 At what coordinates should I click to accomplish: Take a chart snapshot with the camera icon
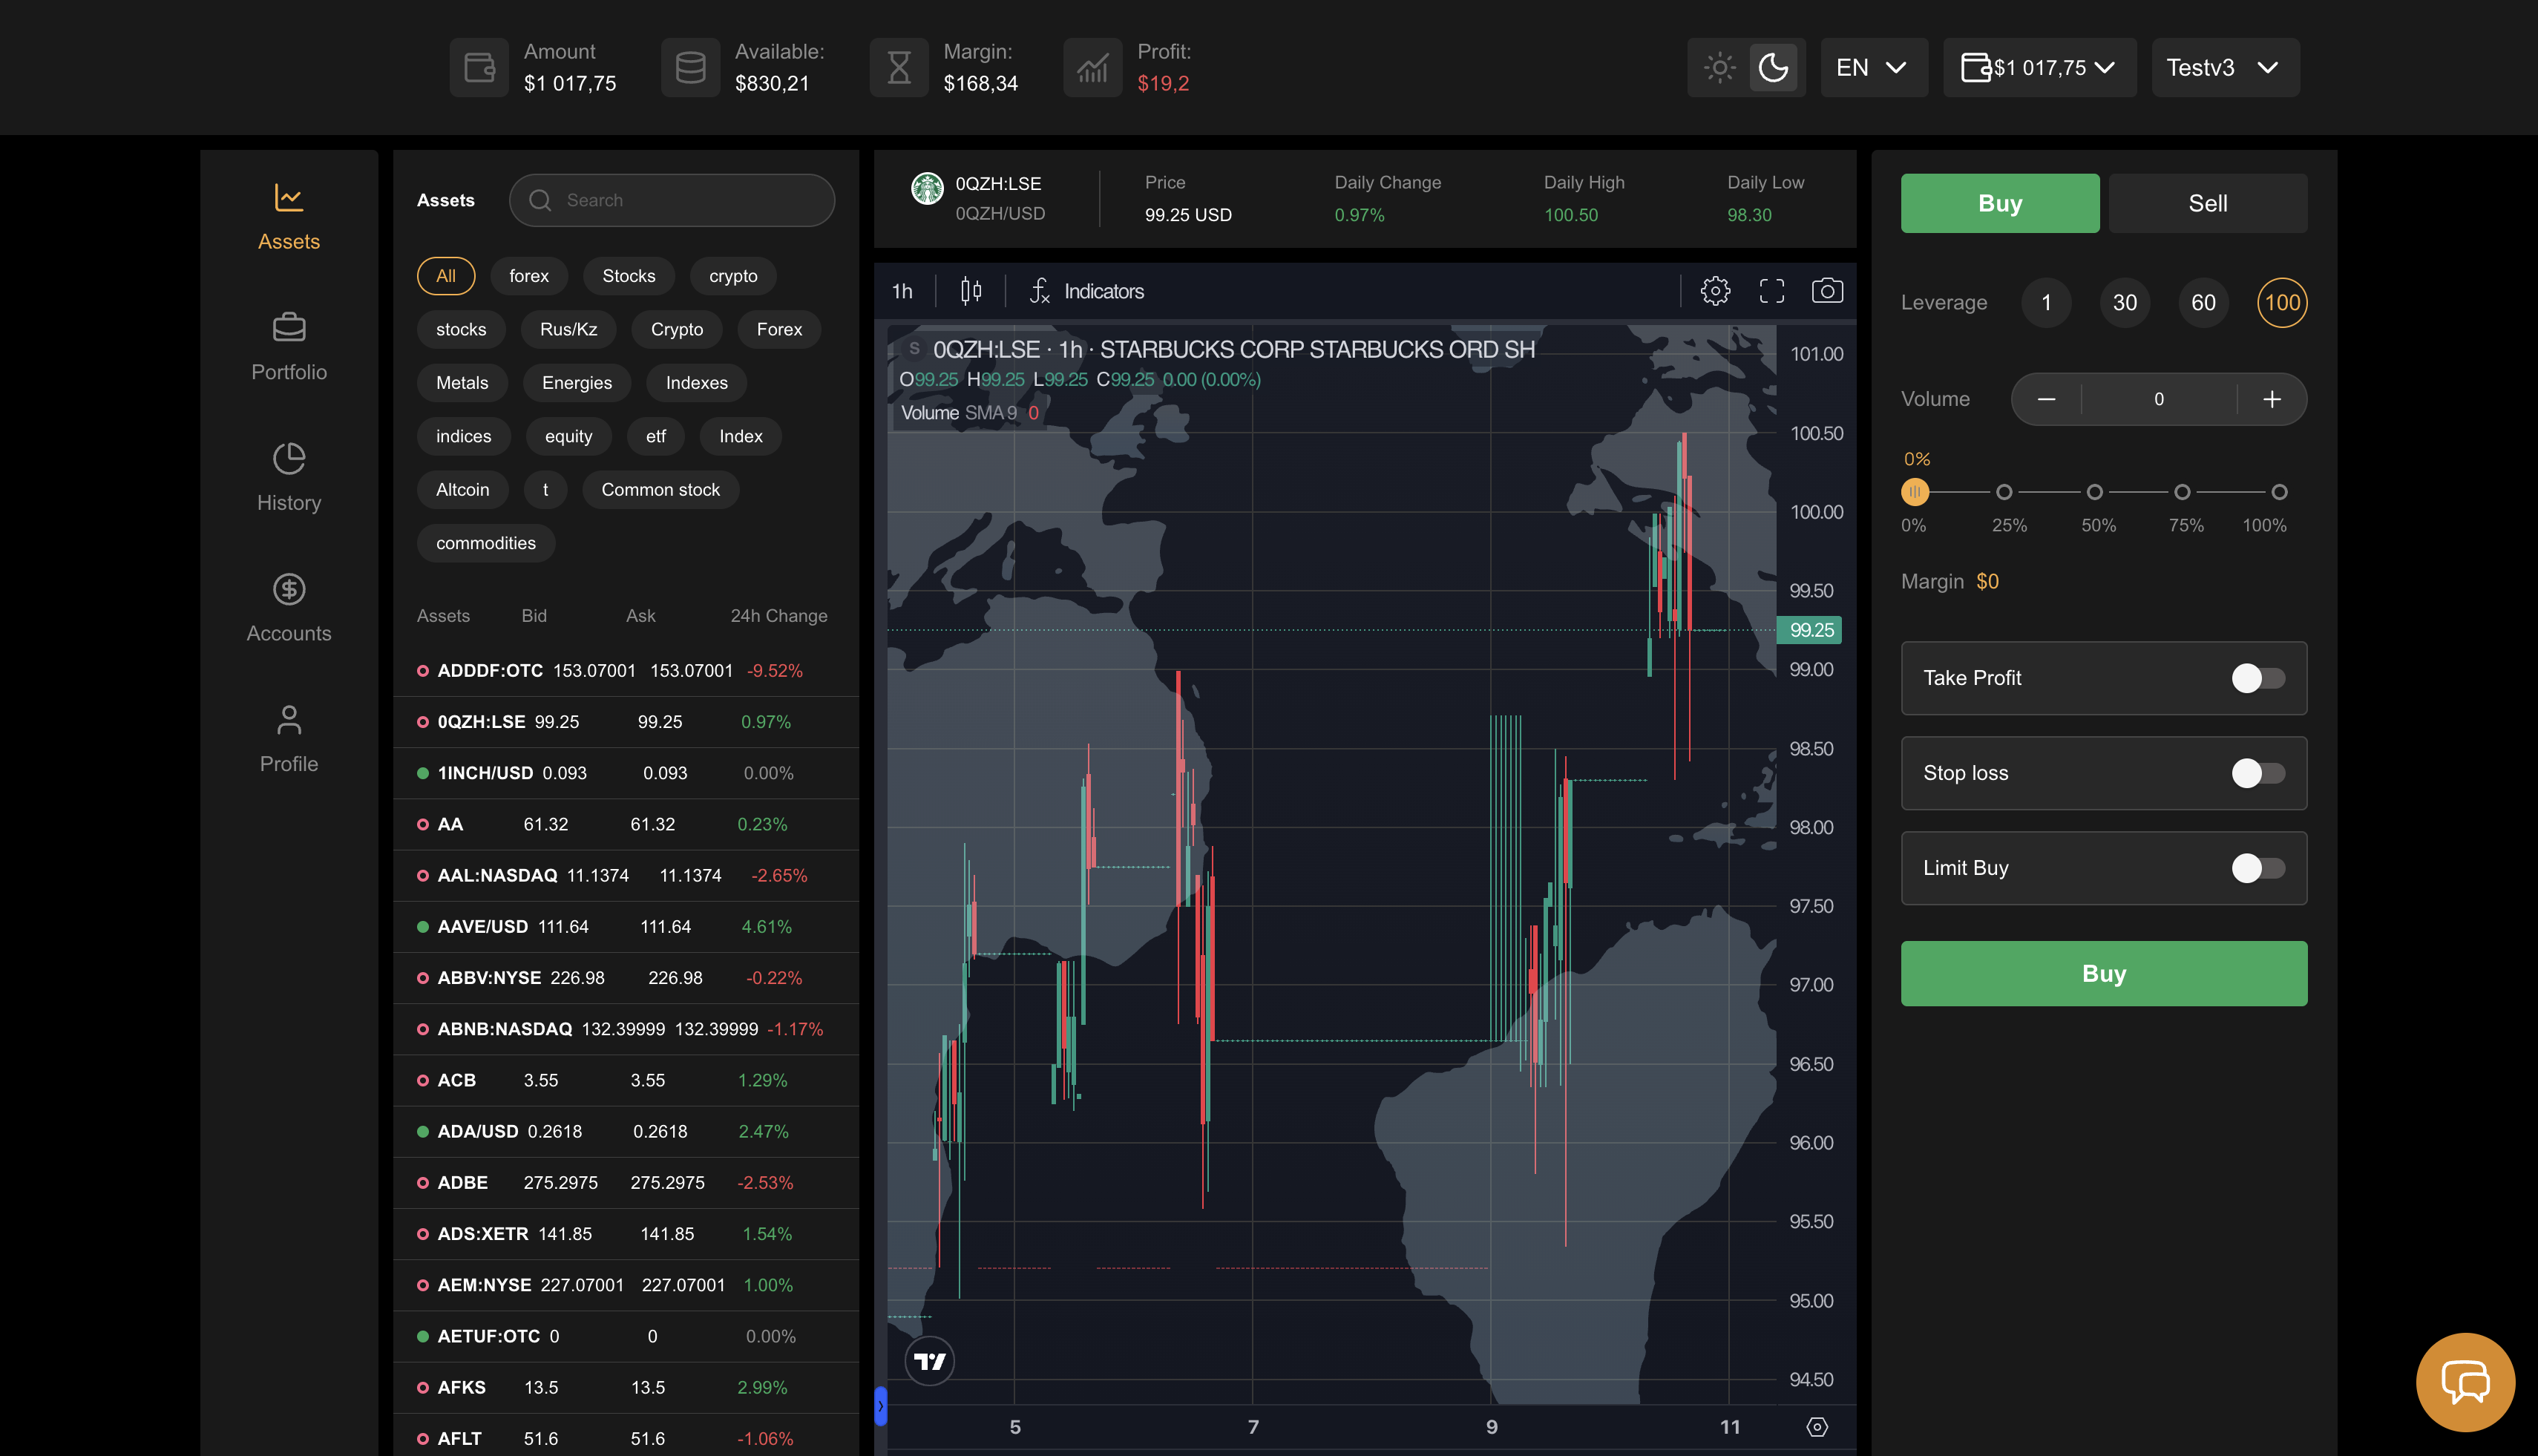click(1827, 291)
